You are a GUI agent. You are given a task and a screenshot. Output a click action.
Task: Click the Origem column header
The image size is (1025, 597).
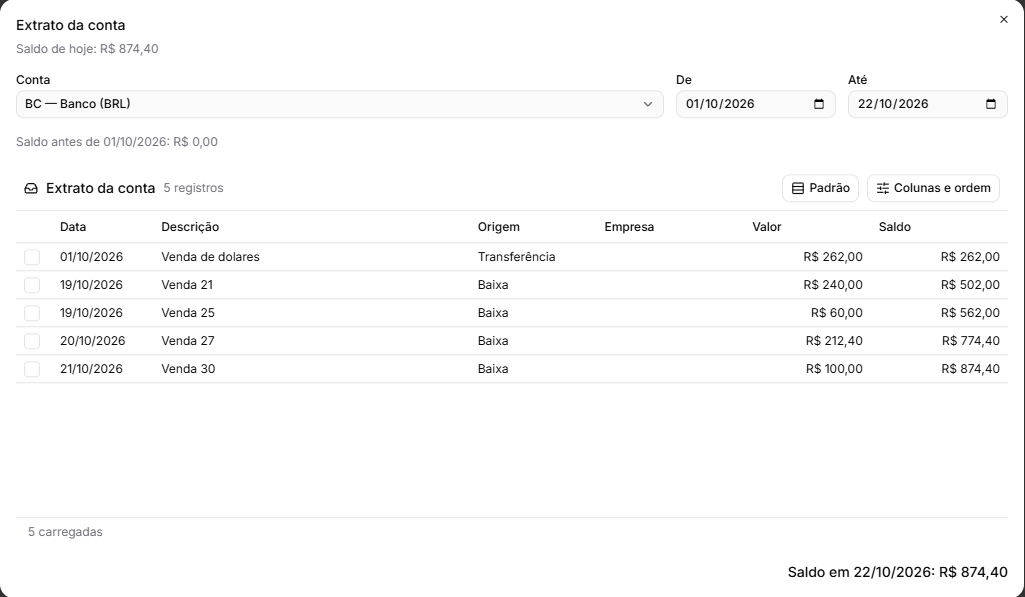point(499,227)
